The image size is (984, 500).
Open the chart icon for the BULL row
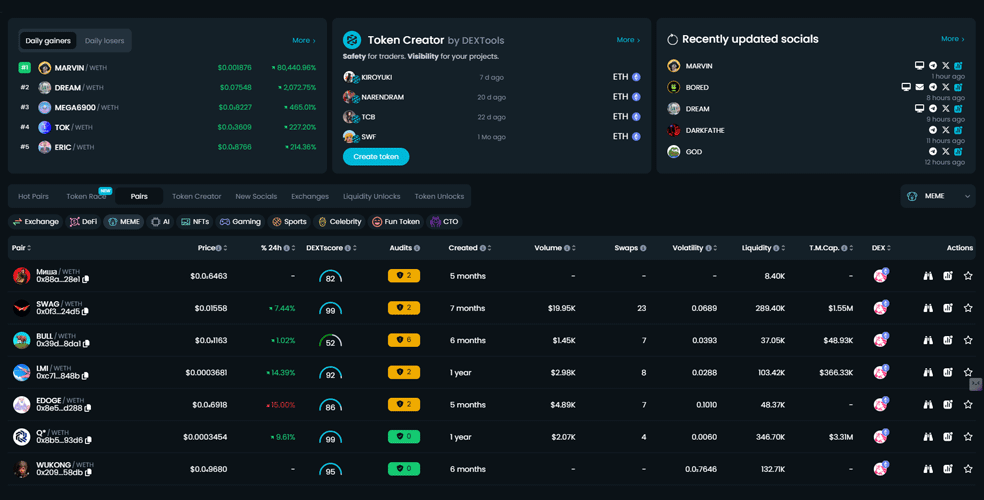tap(948, 340)
